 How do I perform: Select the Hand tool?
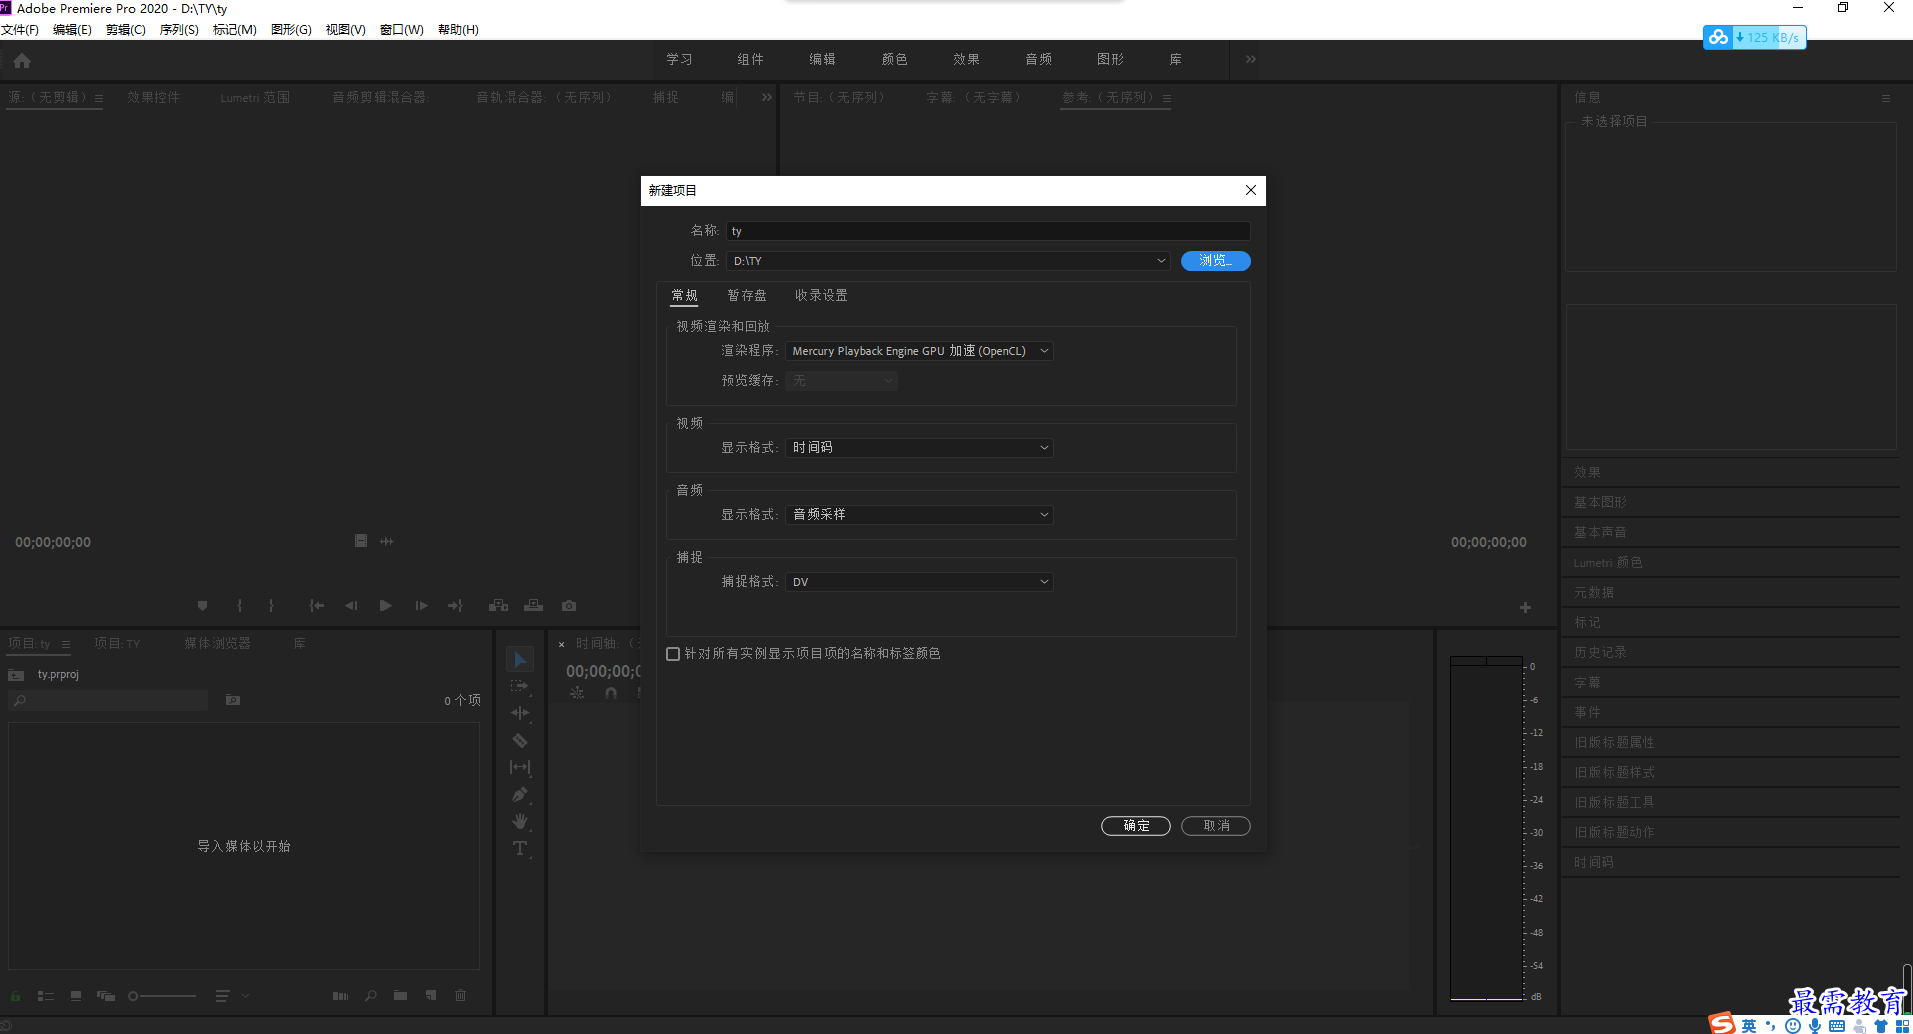pyautogui.click(x=520, y=821)
